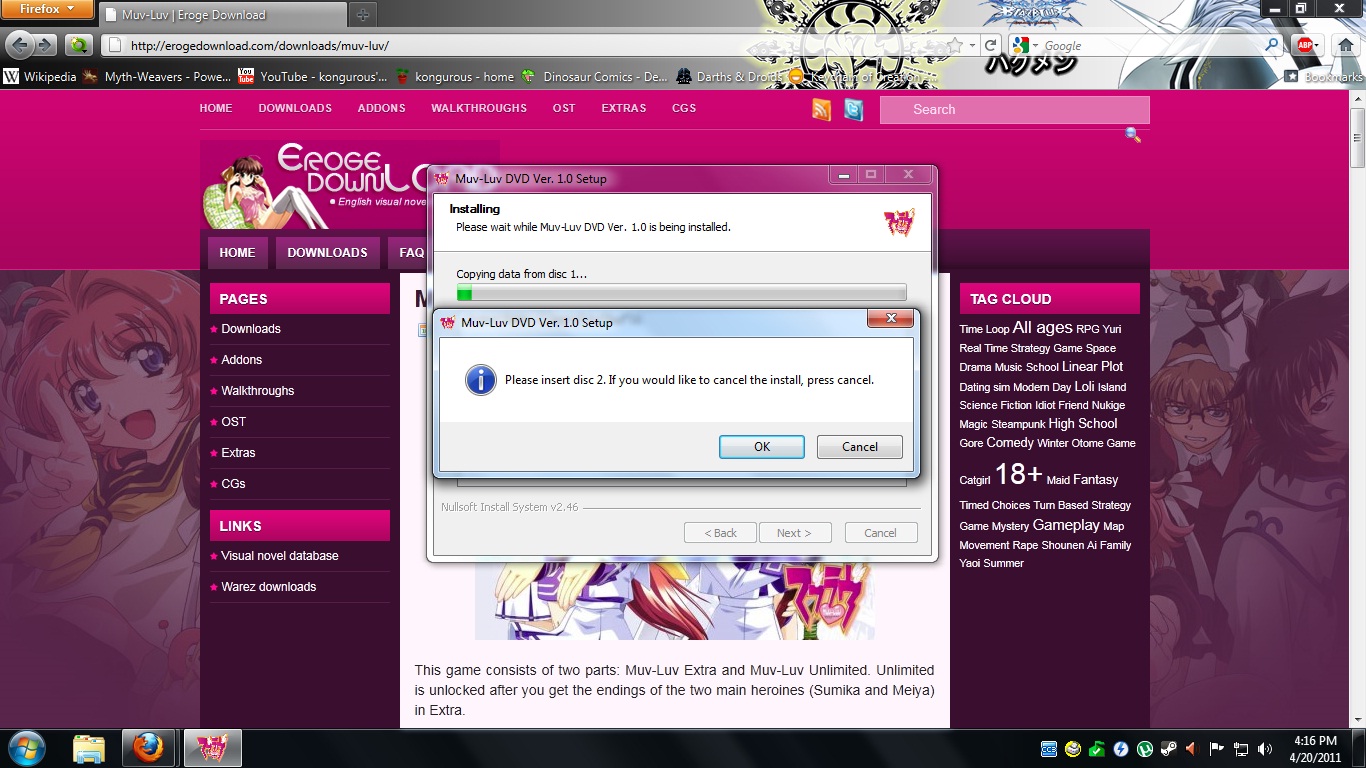The width and height of the screenshot is (1366, 768).
Task: Open ADDONS in the top site menu
Action: (382, 108)
